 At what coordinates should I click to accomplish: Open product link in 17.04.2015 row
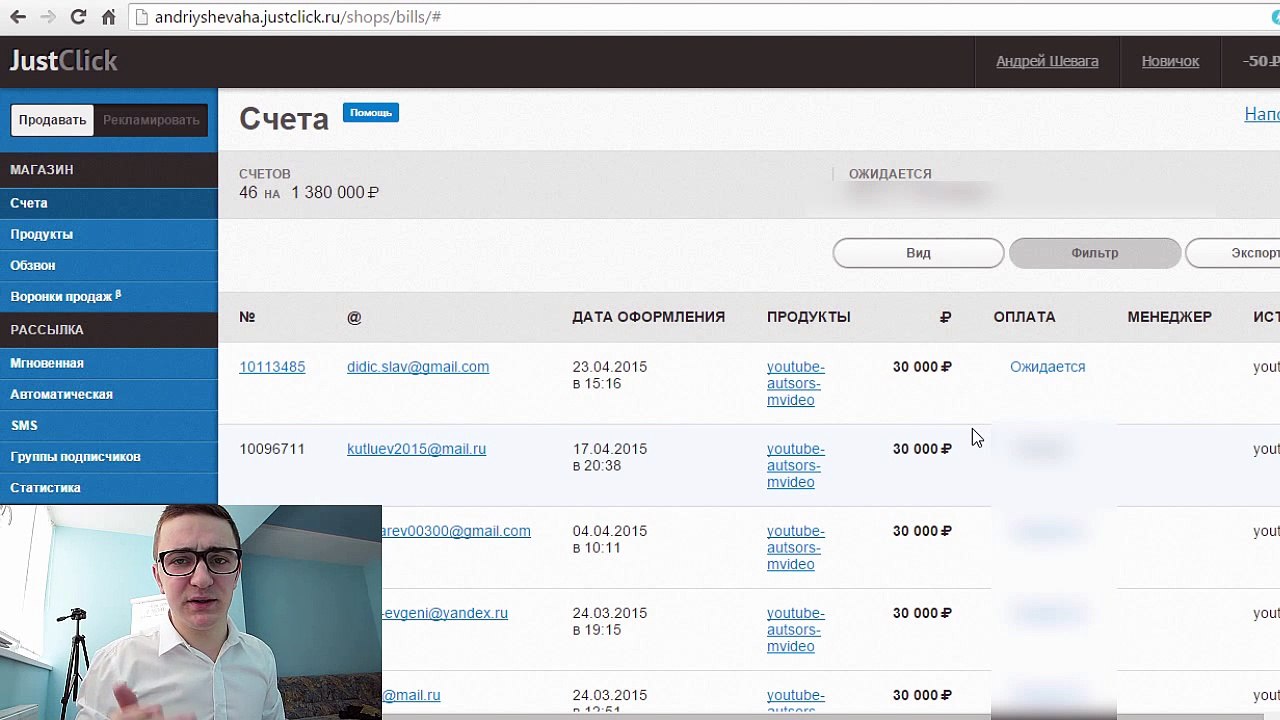point(795,465)
